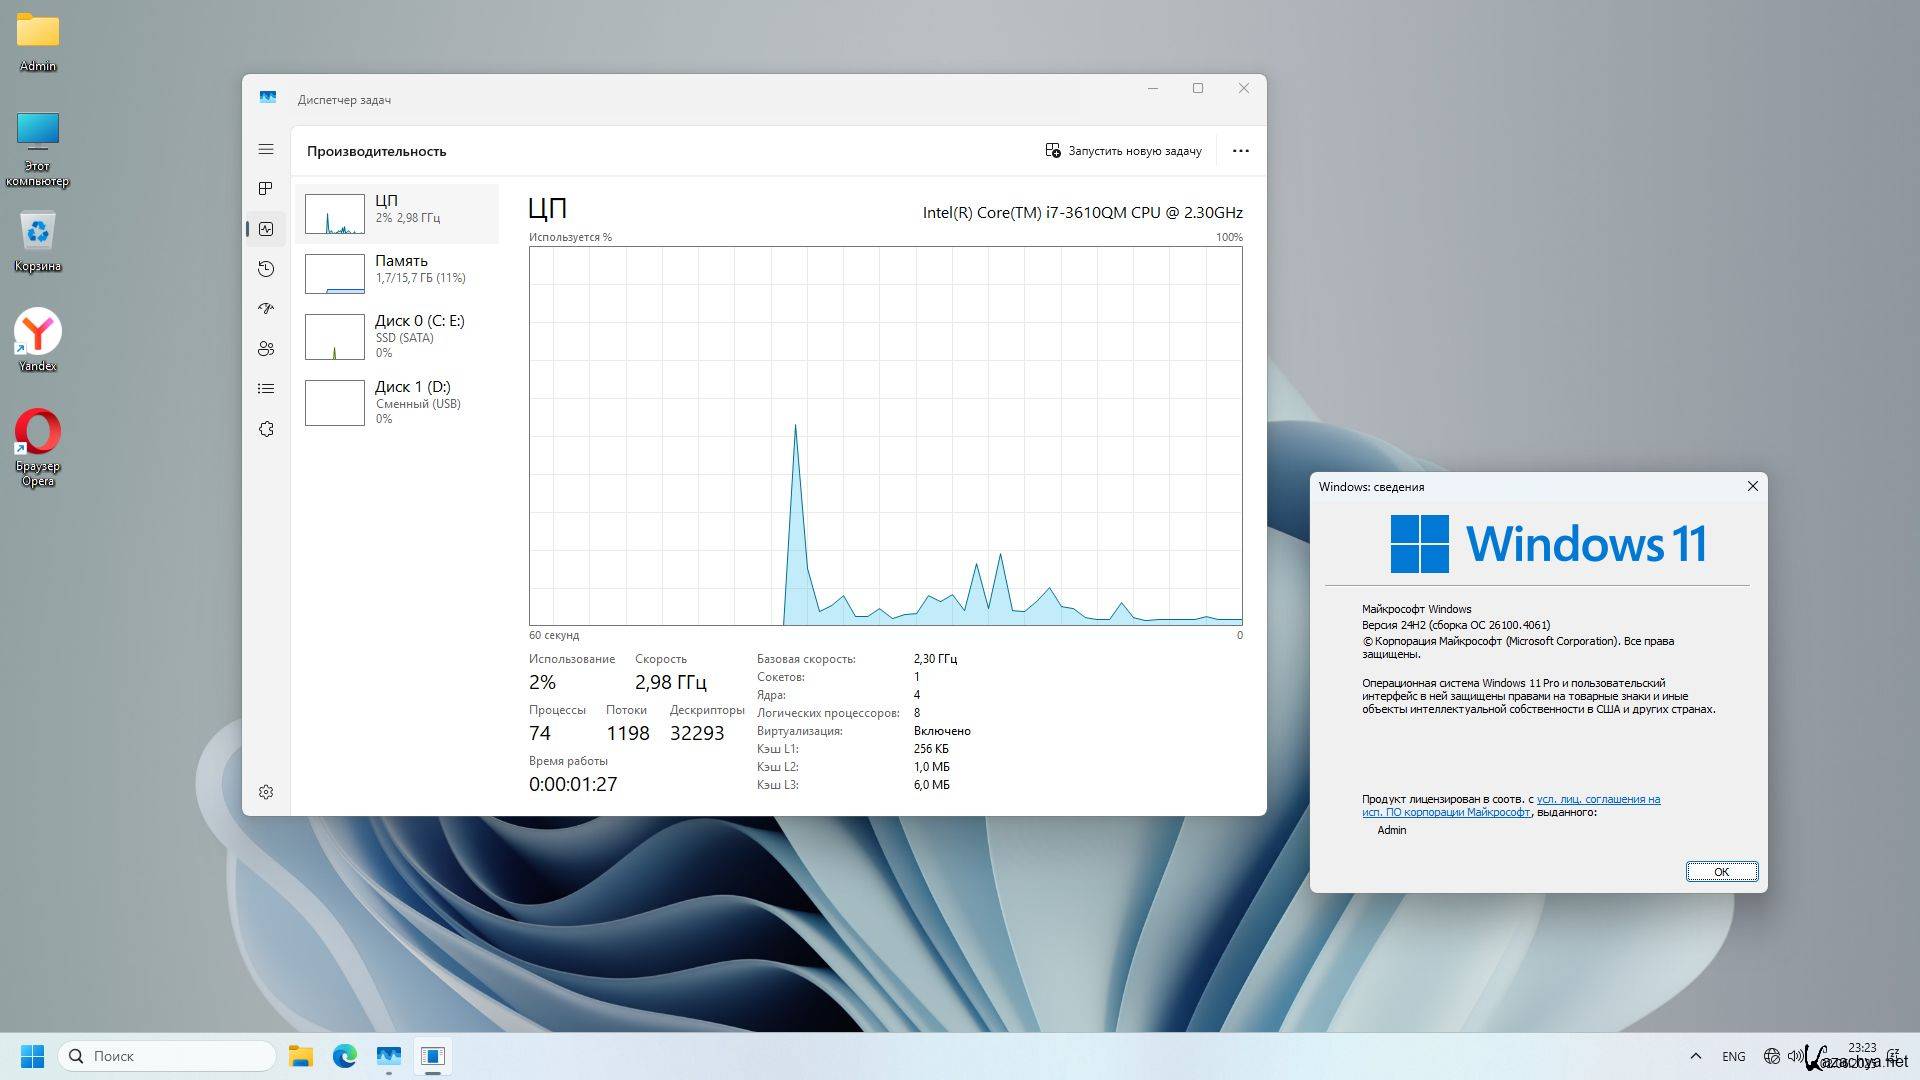Select the Memory performance item
Image resolution: width=1920 pixels, height=1080 pixels.
click(x=398, y=273)
